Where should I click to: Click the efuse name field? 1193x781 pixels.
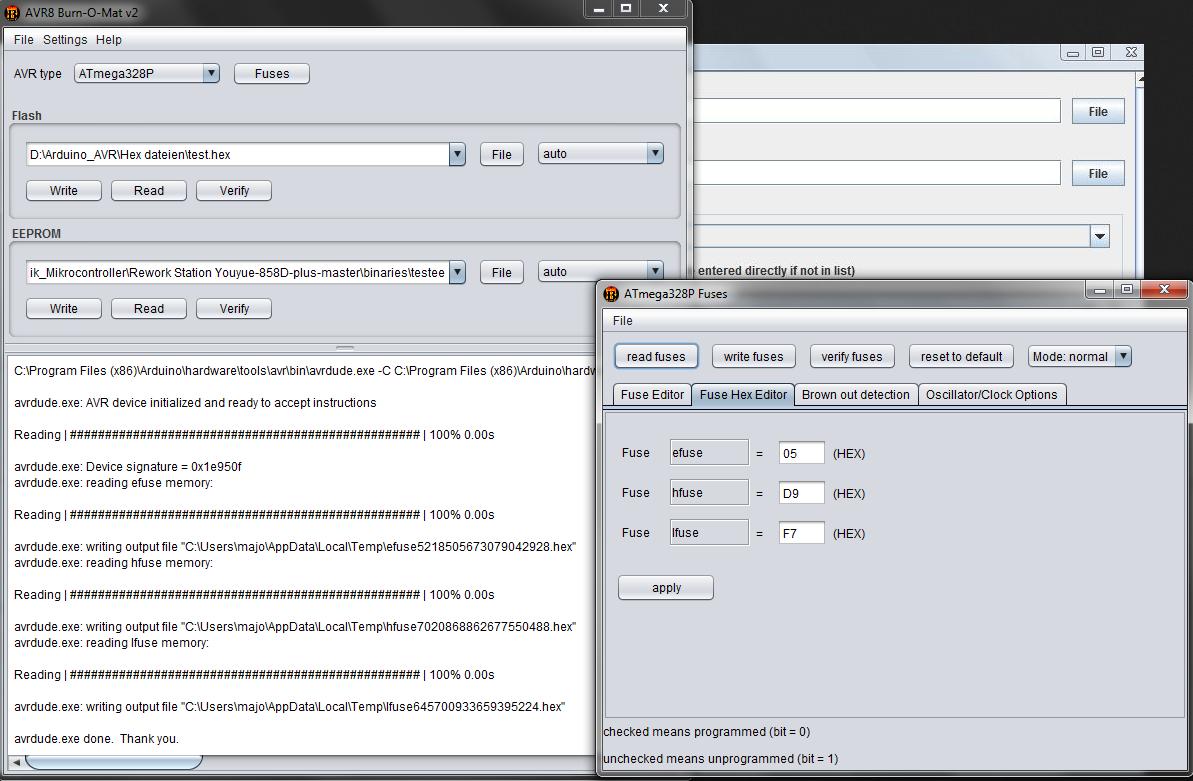tap(709, 452)
